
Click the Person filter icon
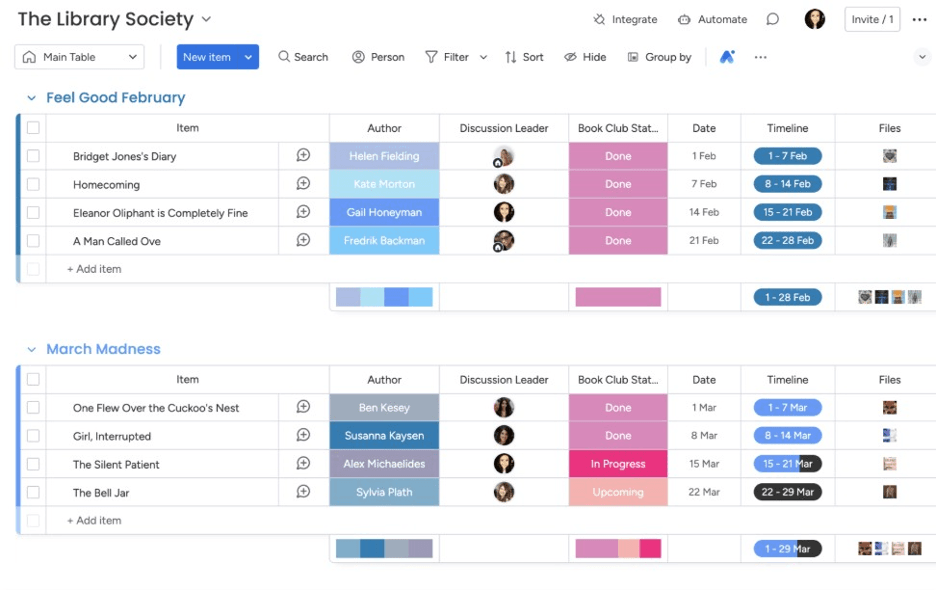pos(378,57)
